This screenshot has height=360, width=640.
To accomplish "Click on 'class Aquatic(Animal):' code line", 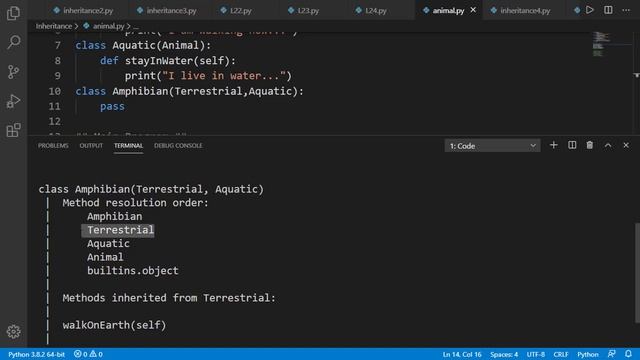I will [x=143, y=45].
